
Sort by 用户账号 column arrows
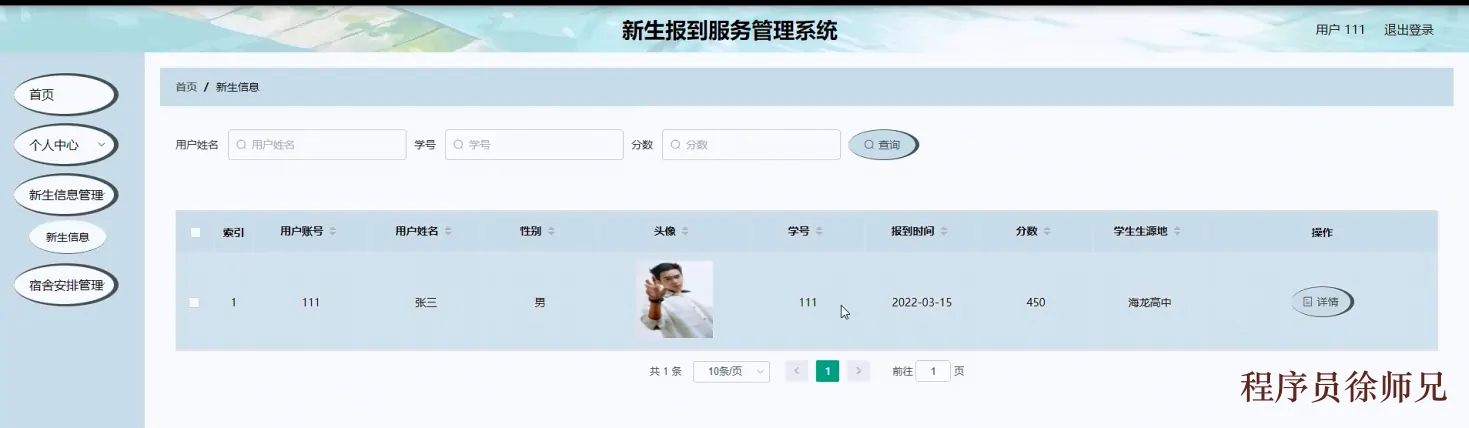(333, 231)
